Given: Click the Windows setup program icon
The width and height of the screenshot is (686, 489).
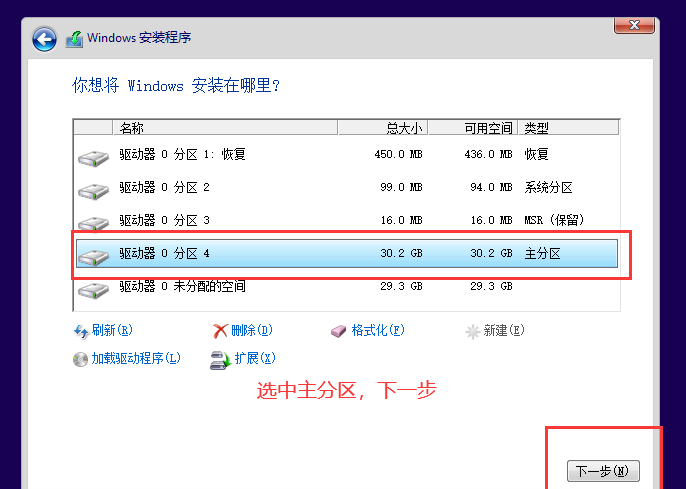Looking at the screenshot, I should tap(74, 39).
